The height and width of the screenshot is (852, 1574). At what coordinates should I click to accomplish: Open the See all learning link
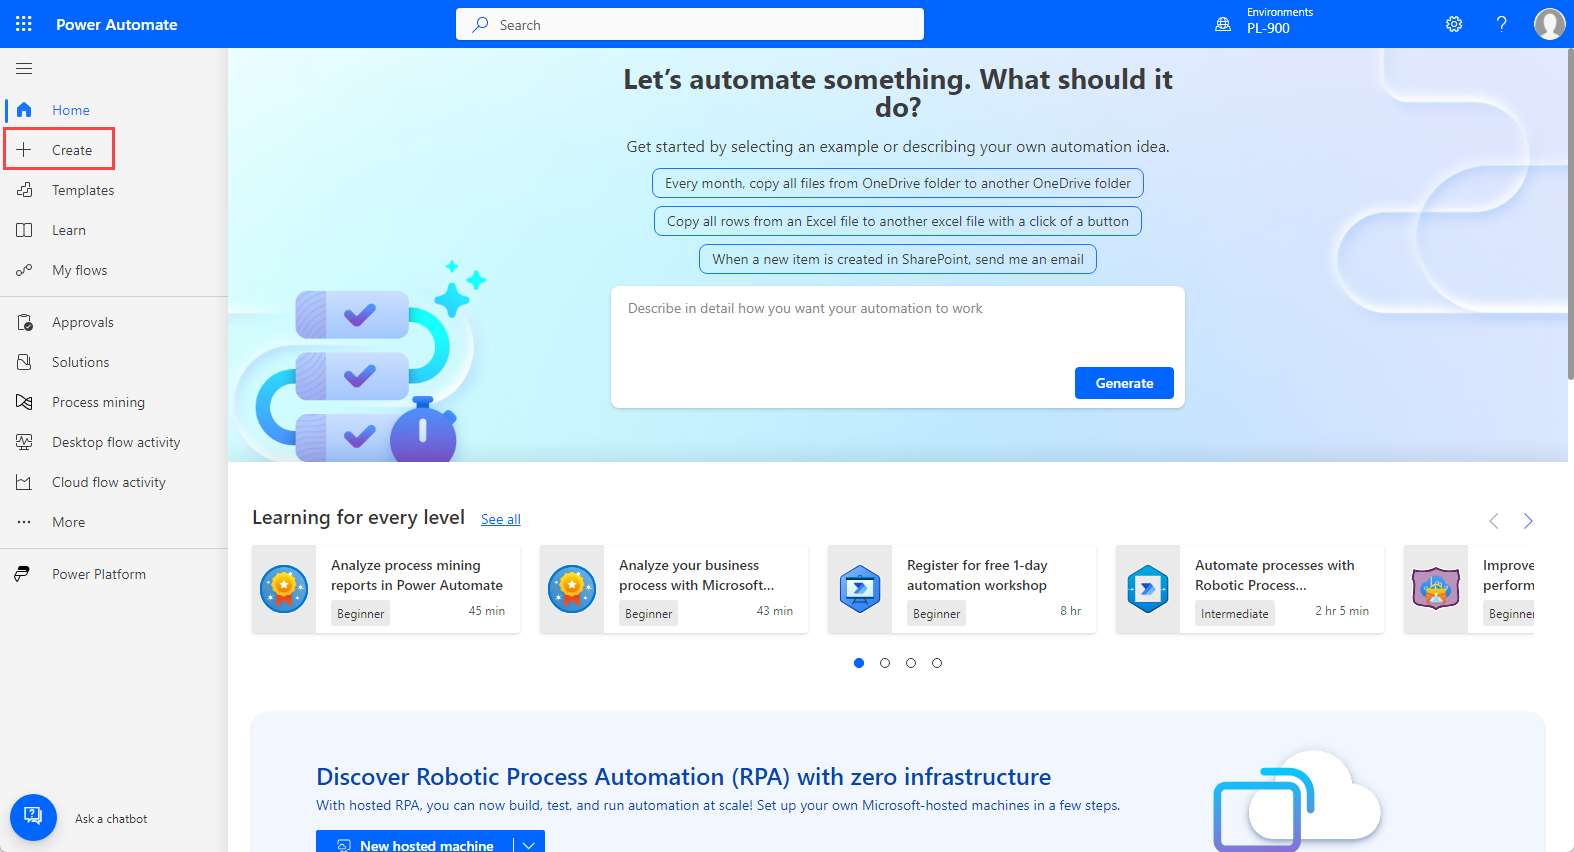coord(501,519)
